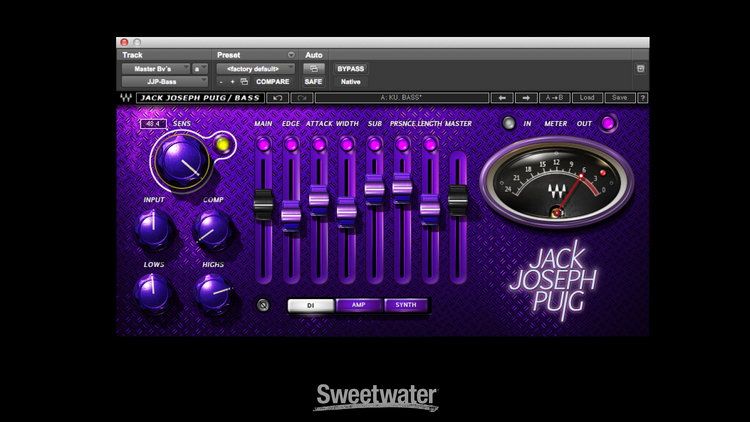The width and height of the screenshot is (750, 422).
Task: Enable automation SAFE button
Action: 313,82
